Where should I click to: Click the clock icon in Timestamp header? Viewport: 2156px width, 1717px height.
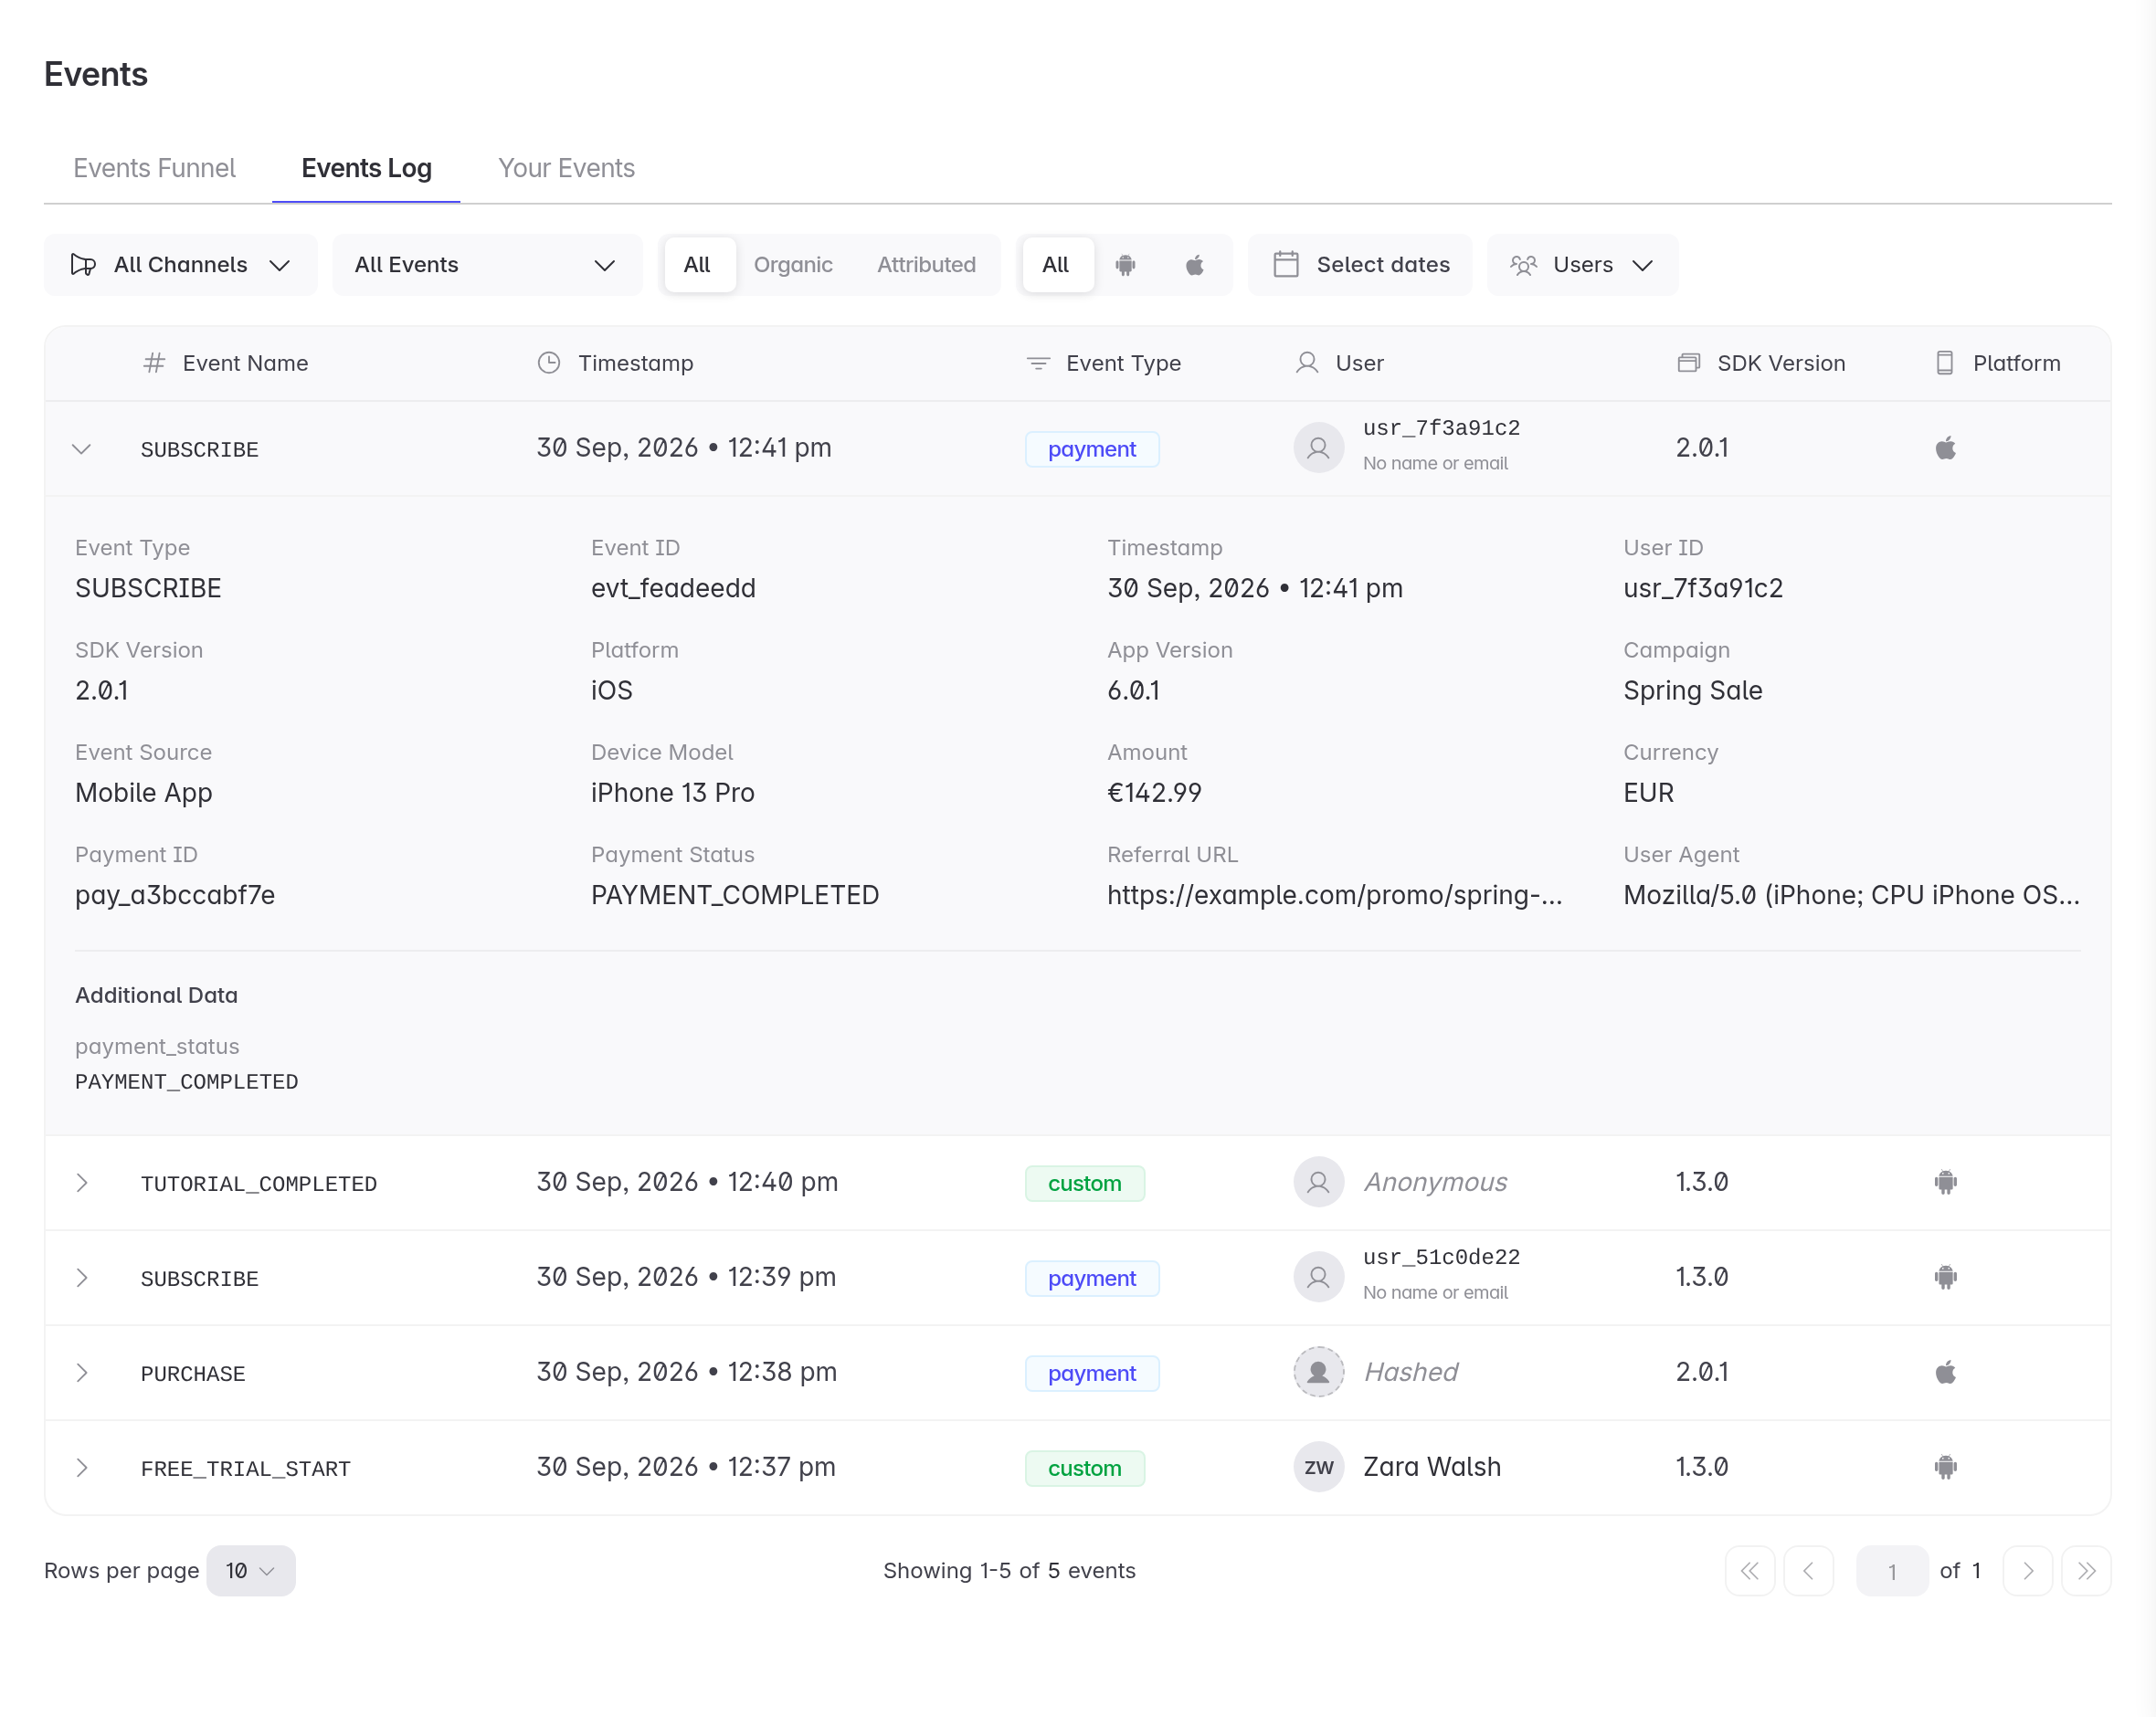point(548,363)
